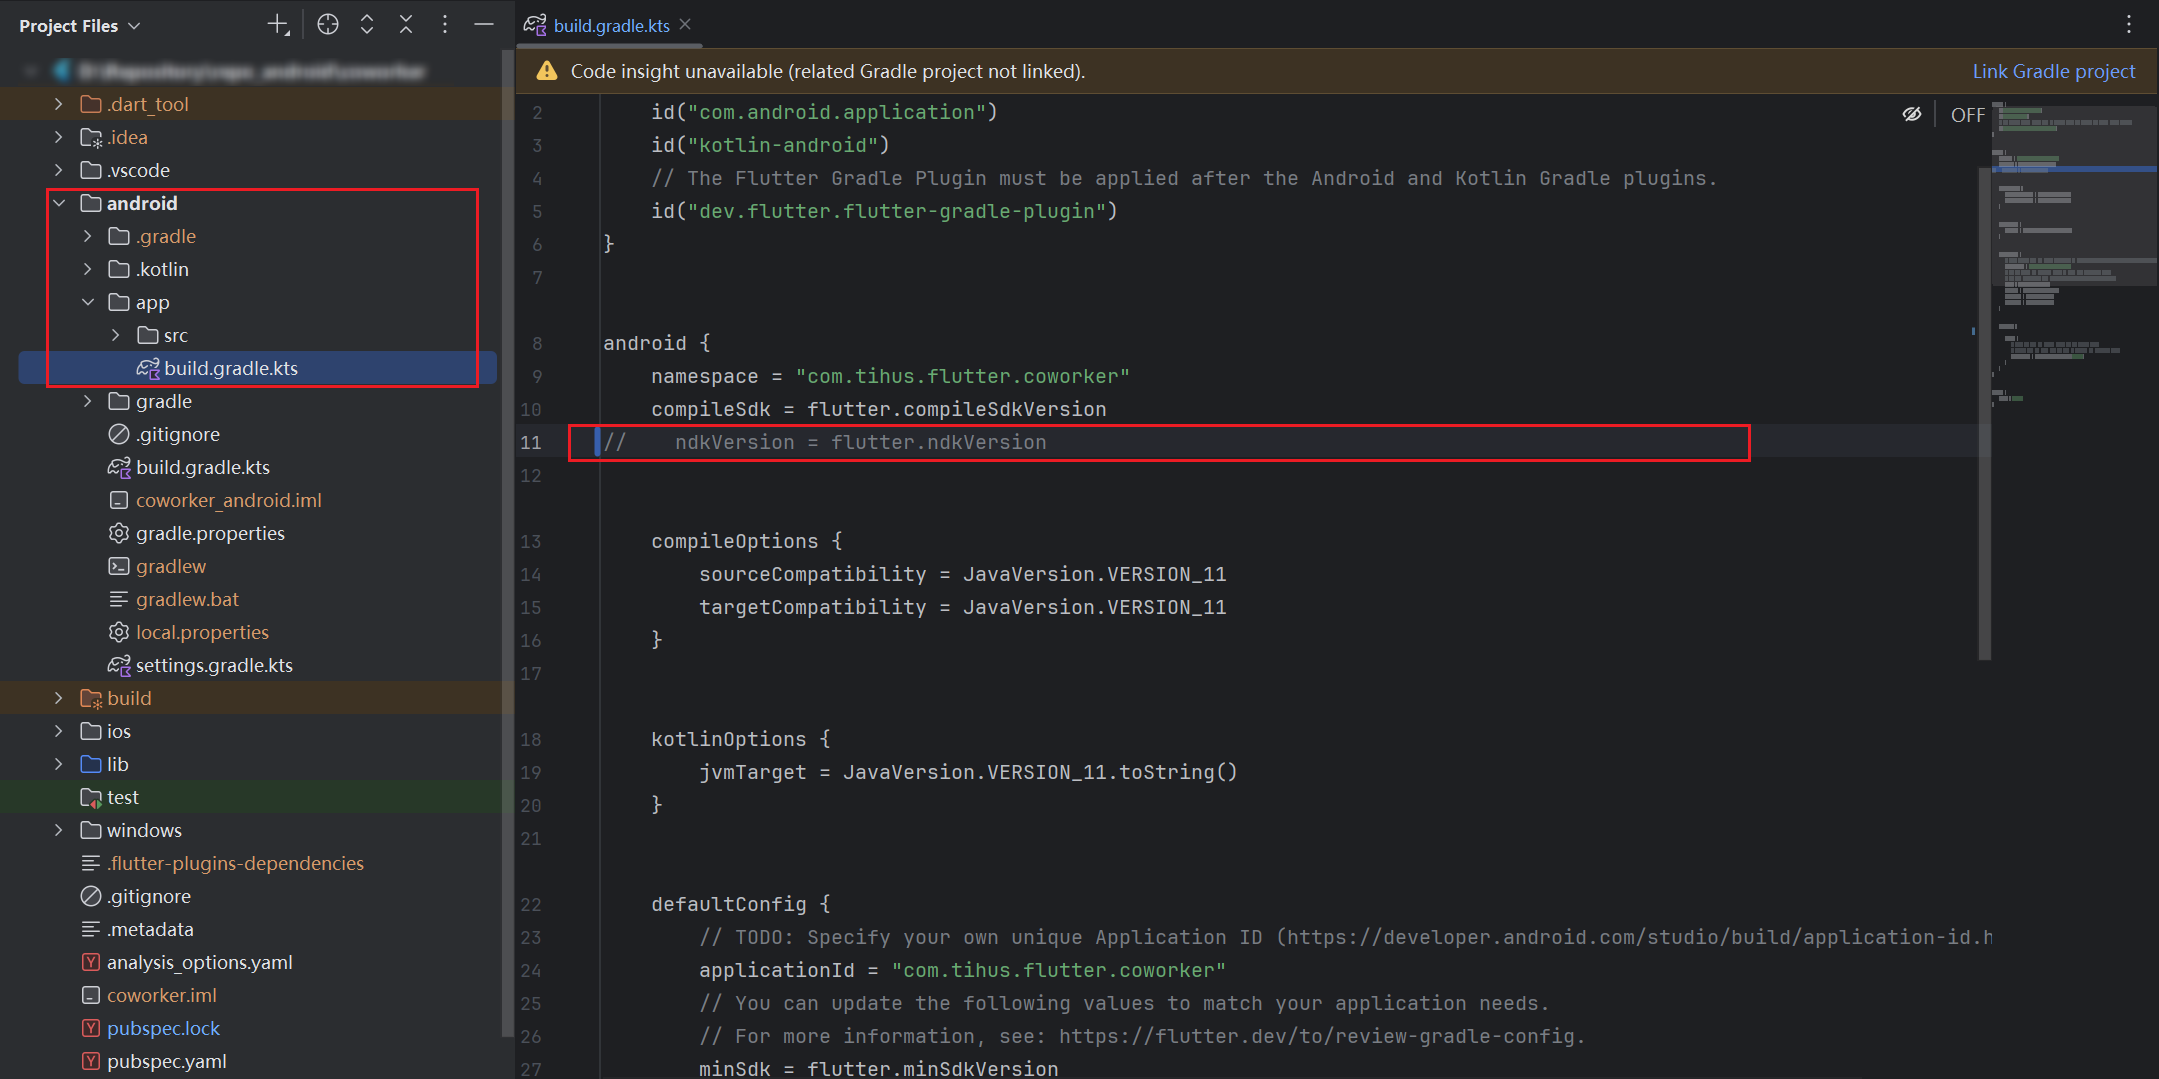Click the New File or Directory plus icon
This screenshot has width=2159, height=1079.
[x=279, y=25]
